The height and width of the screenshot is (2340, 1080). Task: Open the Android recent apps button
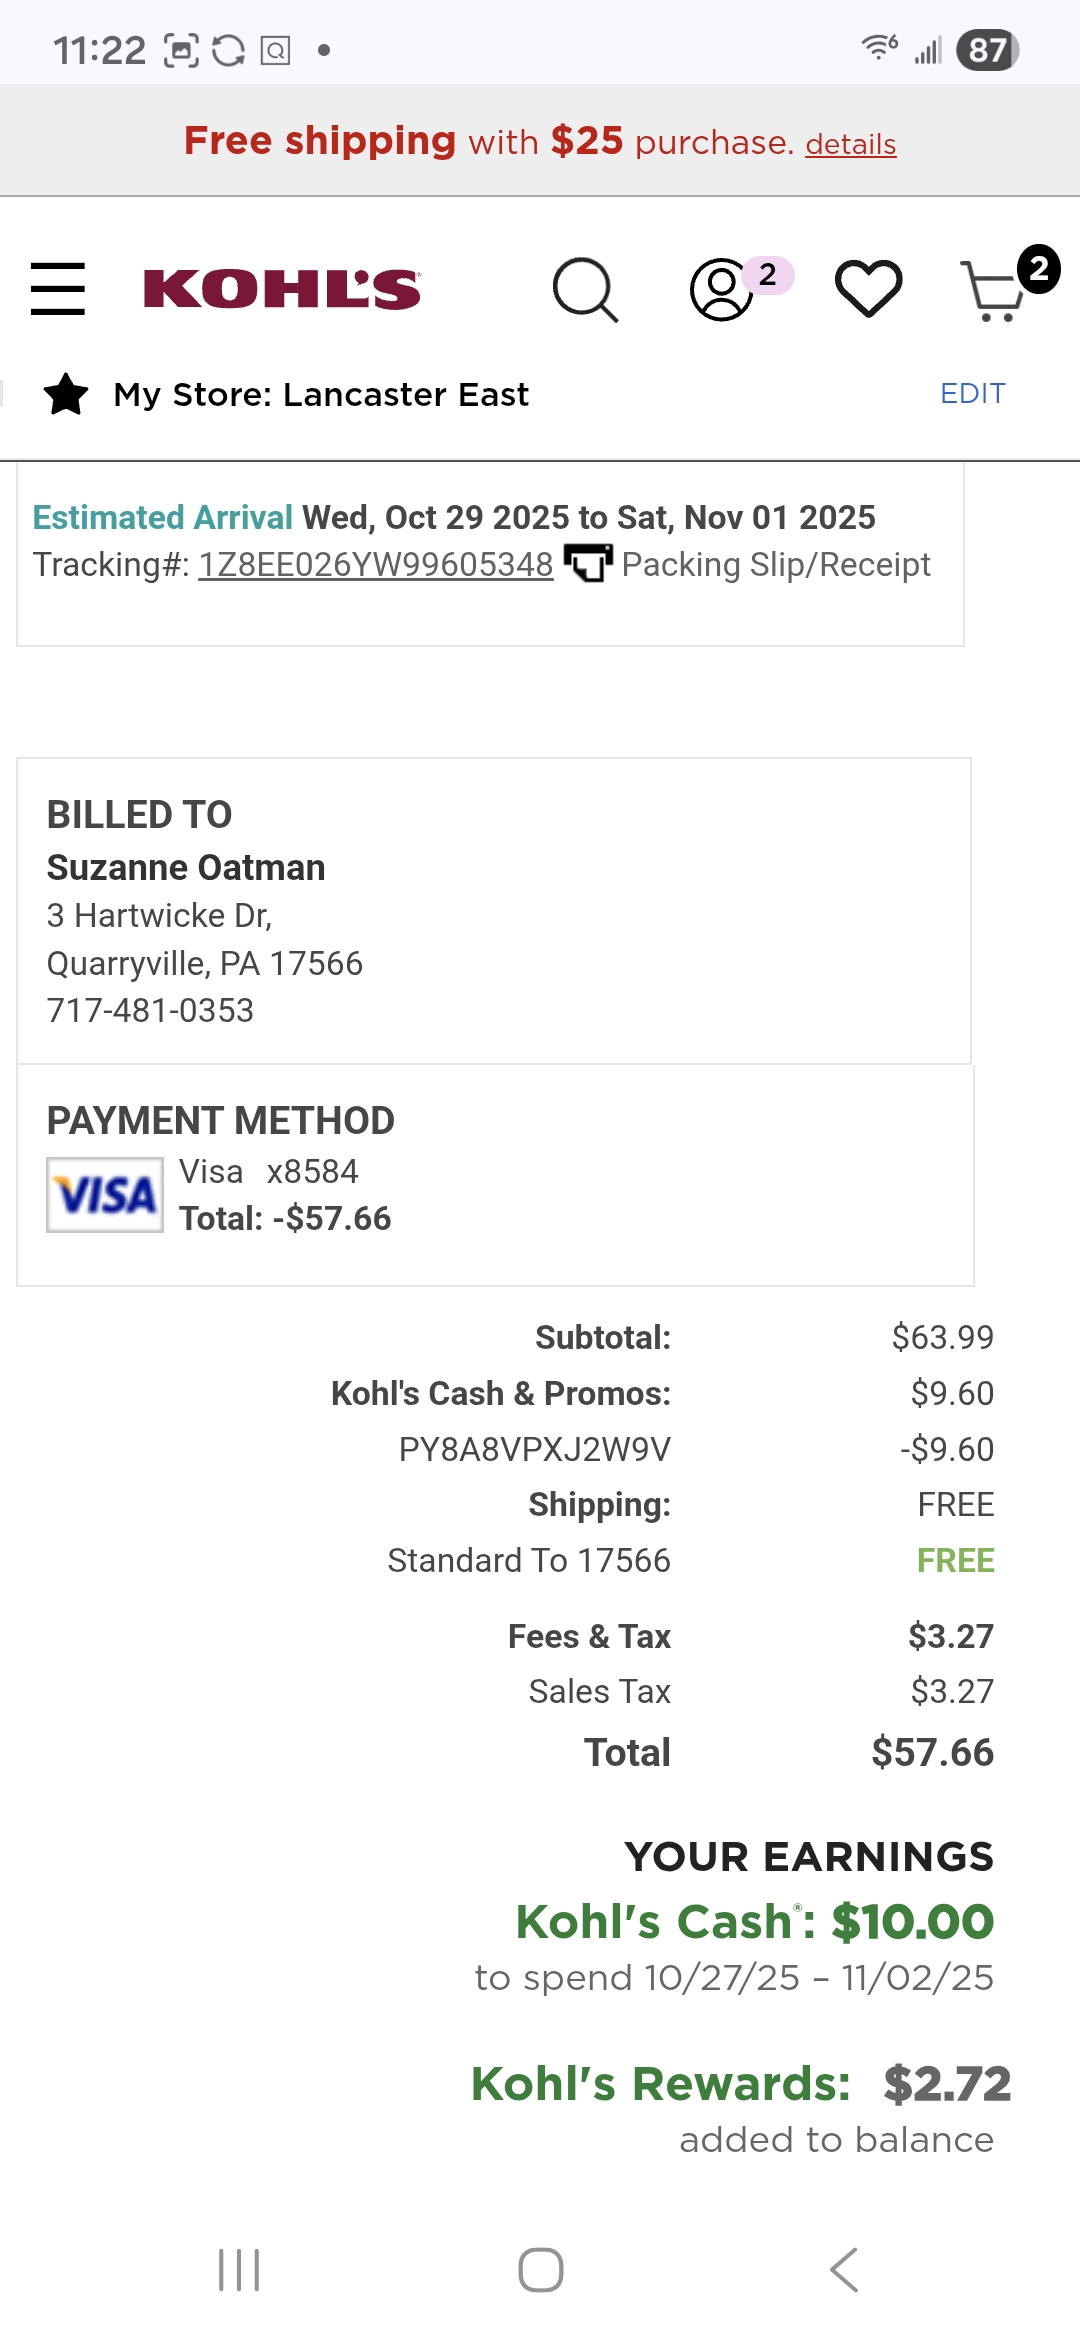(x=239, y=2270)
